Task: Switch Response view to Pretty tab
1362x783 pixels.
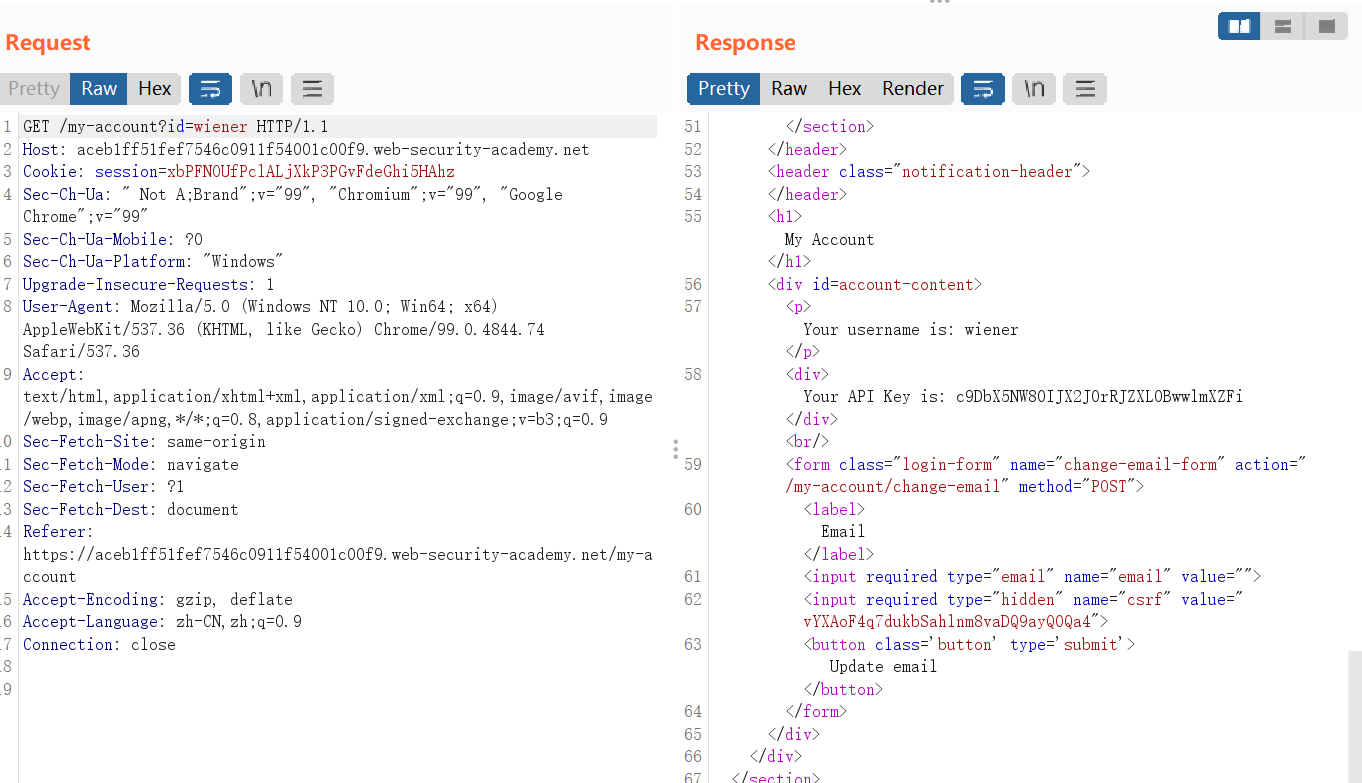Action: point(724,89)
